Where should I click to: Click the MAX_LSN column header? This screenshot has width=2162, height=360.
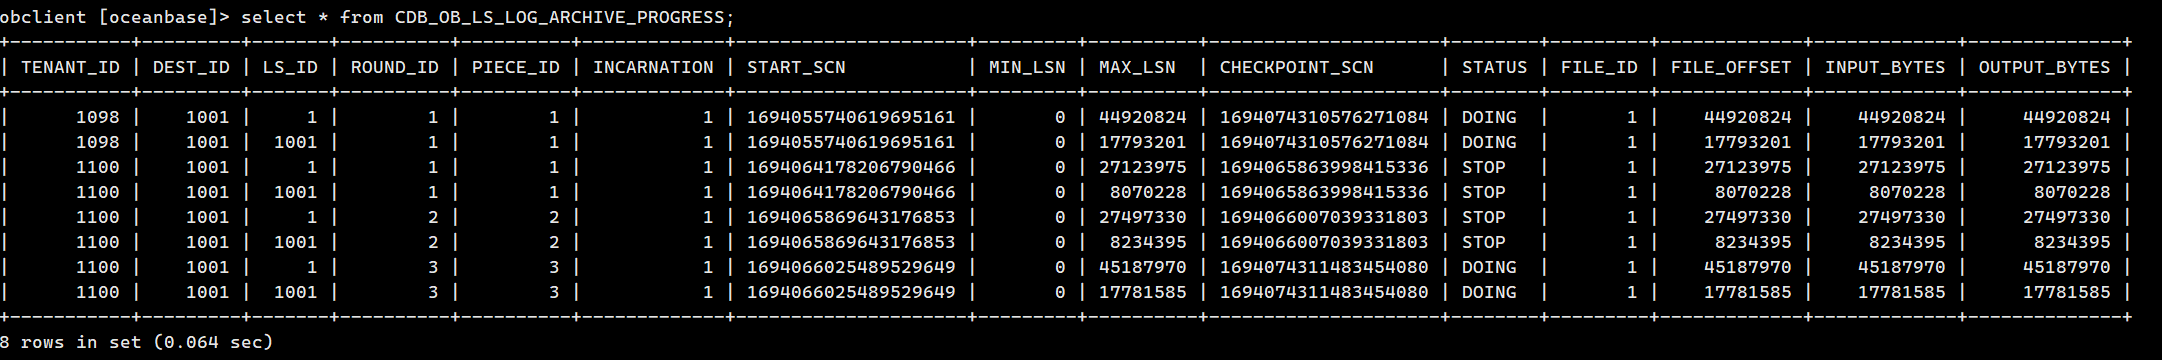click(1137, 68)
